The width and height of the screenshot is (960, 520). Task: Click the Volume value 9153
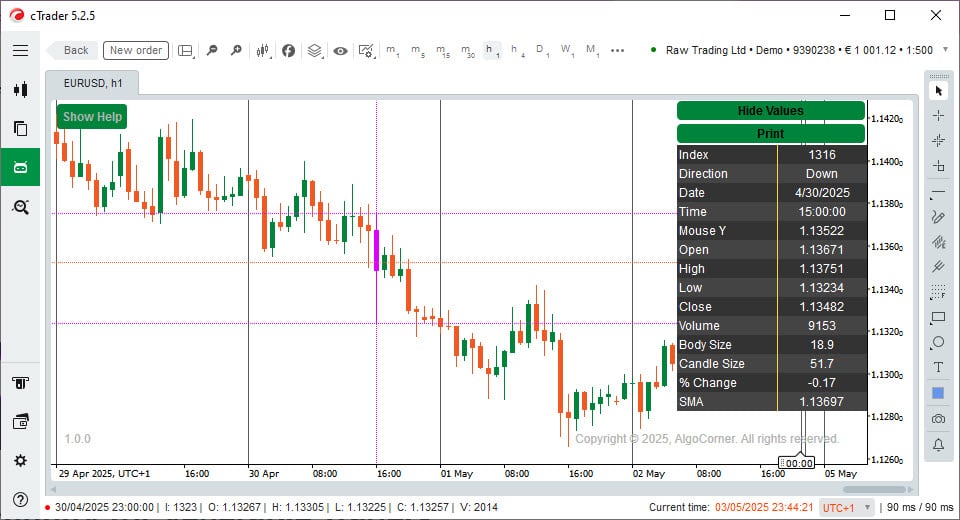tap(822, 326)
